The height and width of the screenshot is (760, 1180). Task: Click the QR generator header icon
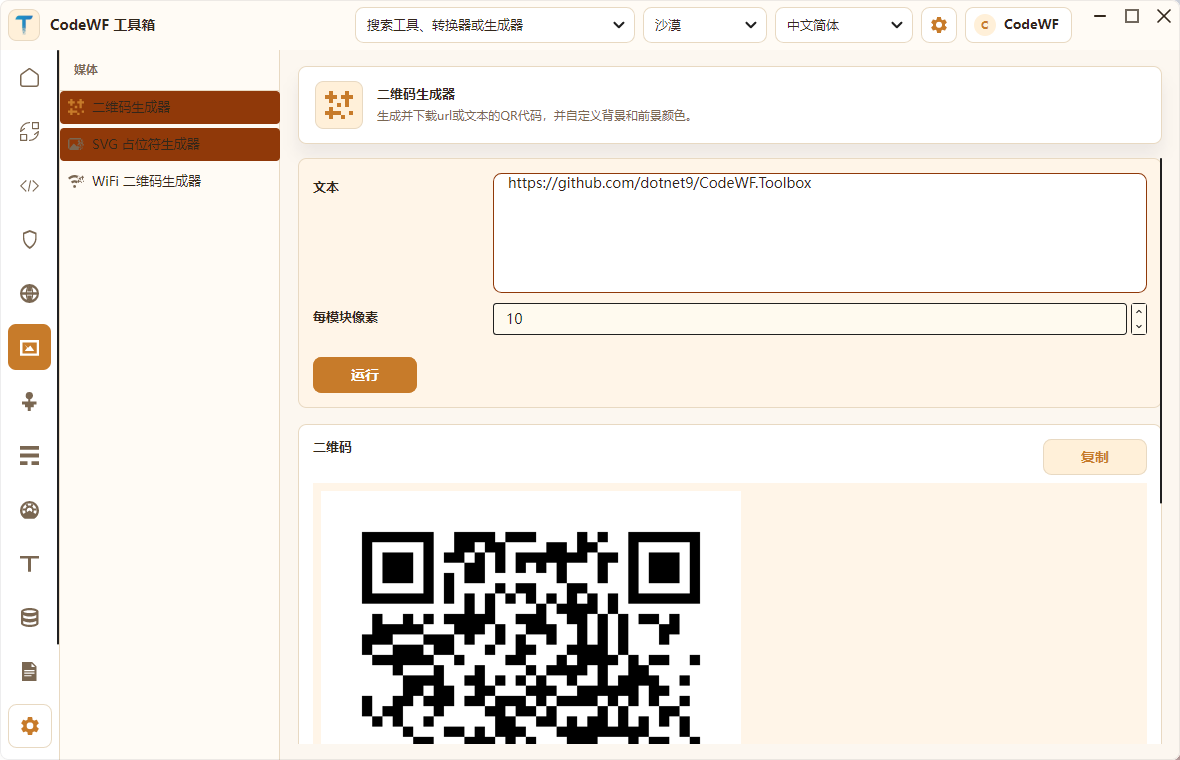pos(339,105)
